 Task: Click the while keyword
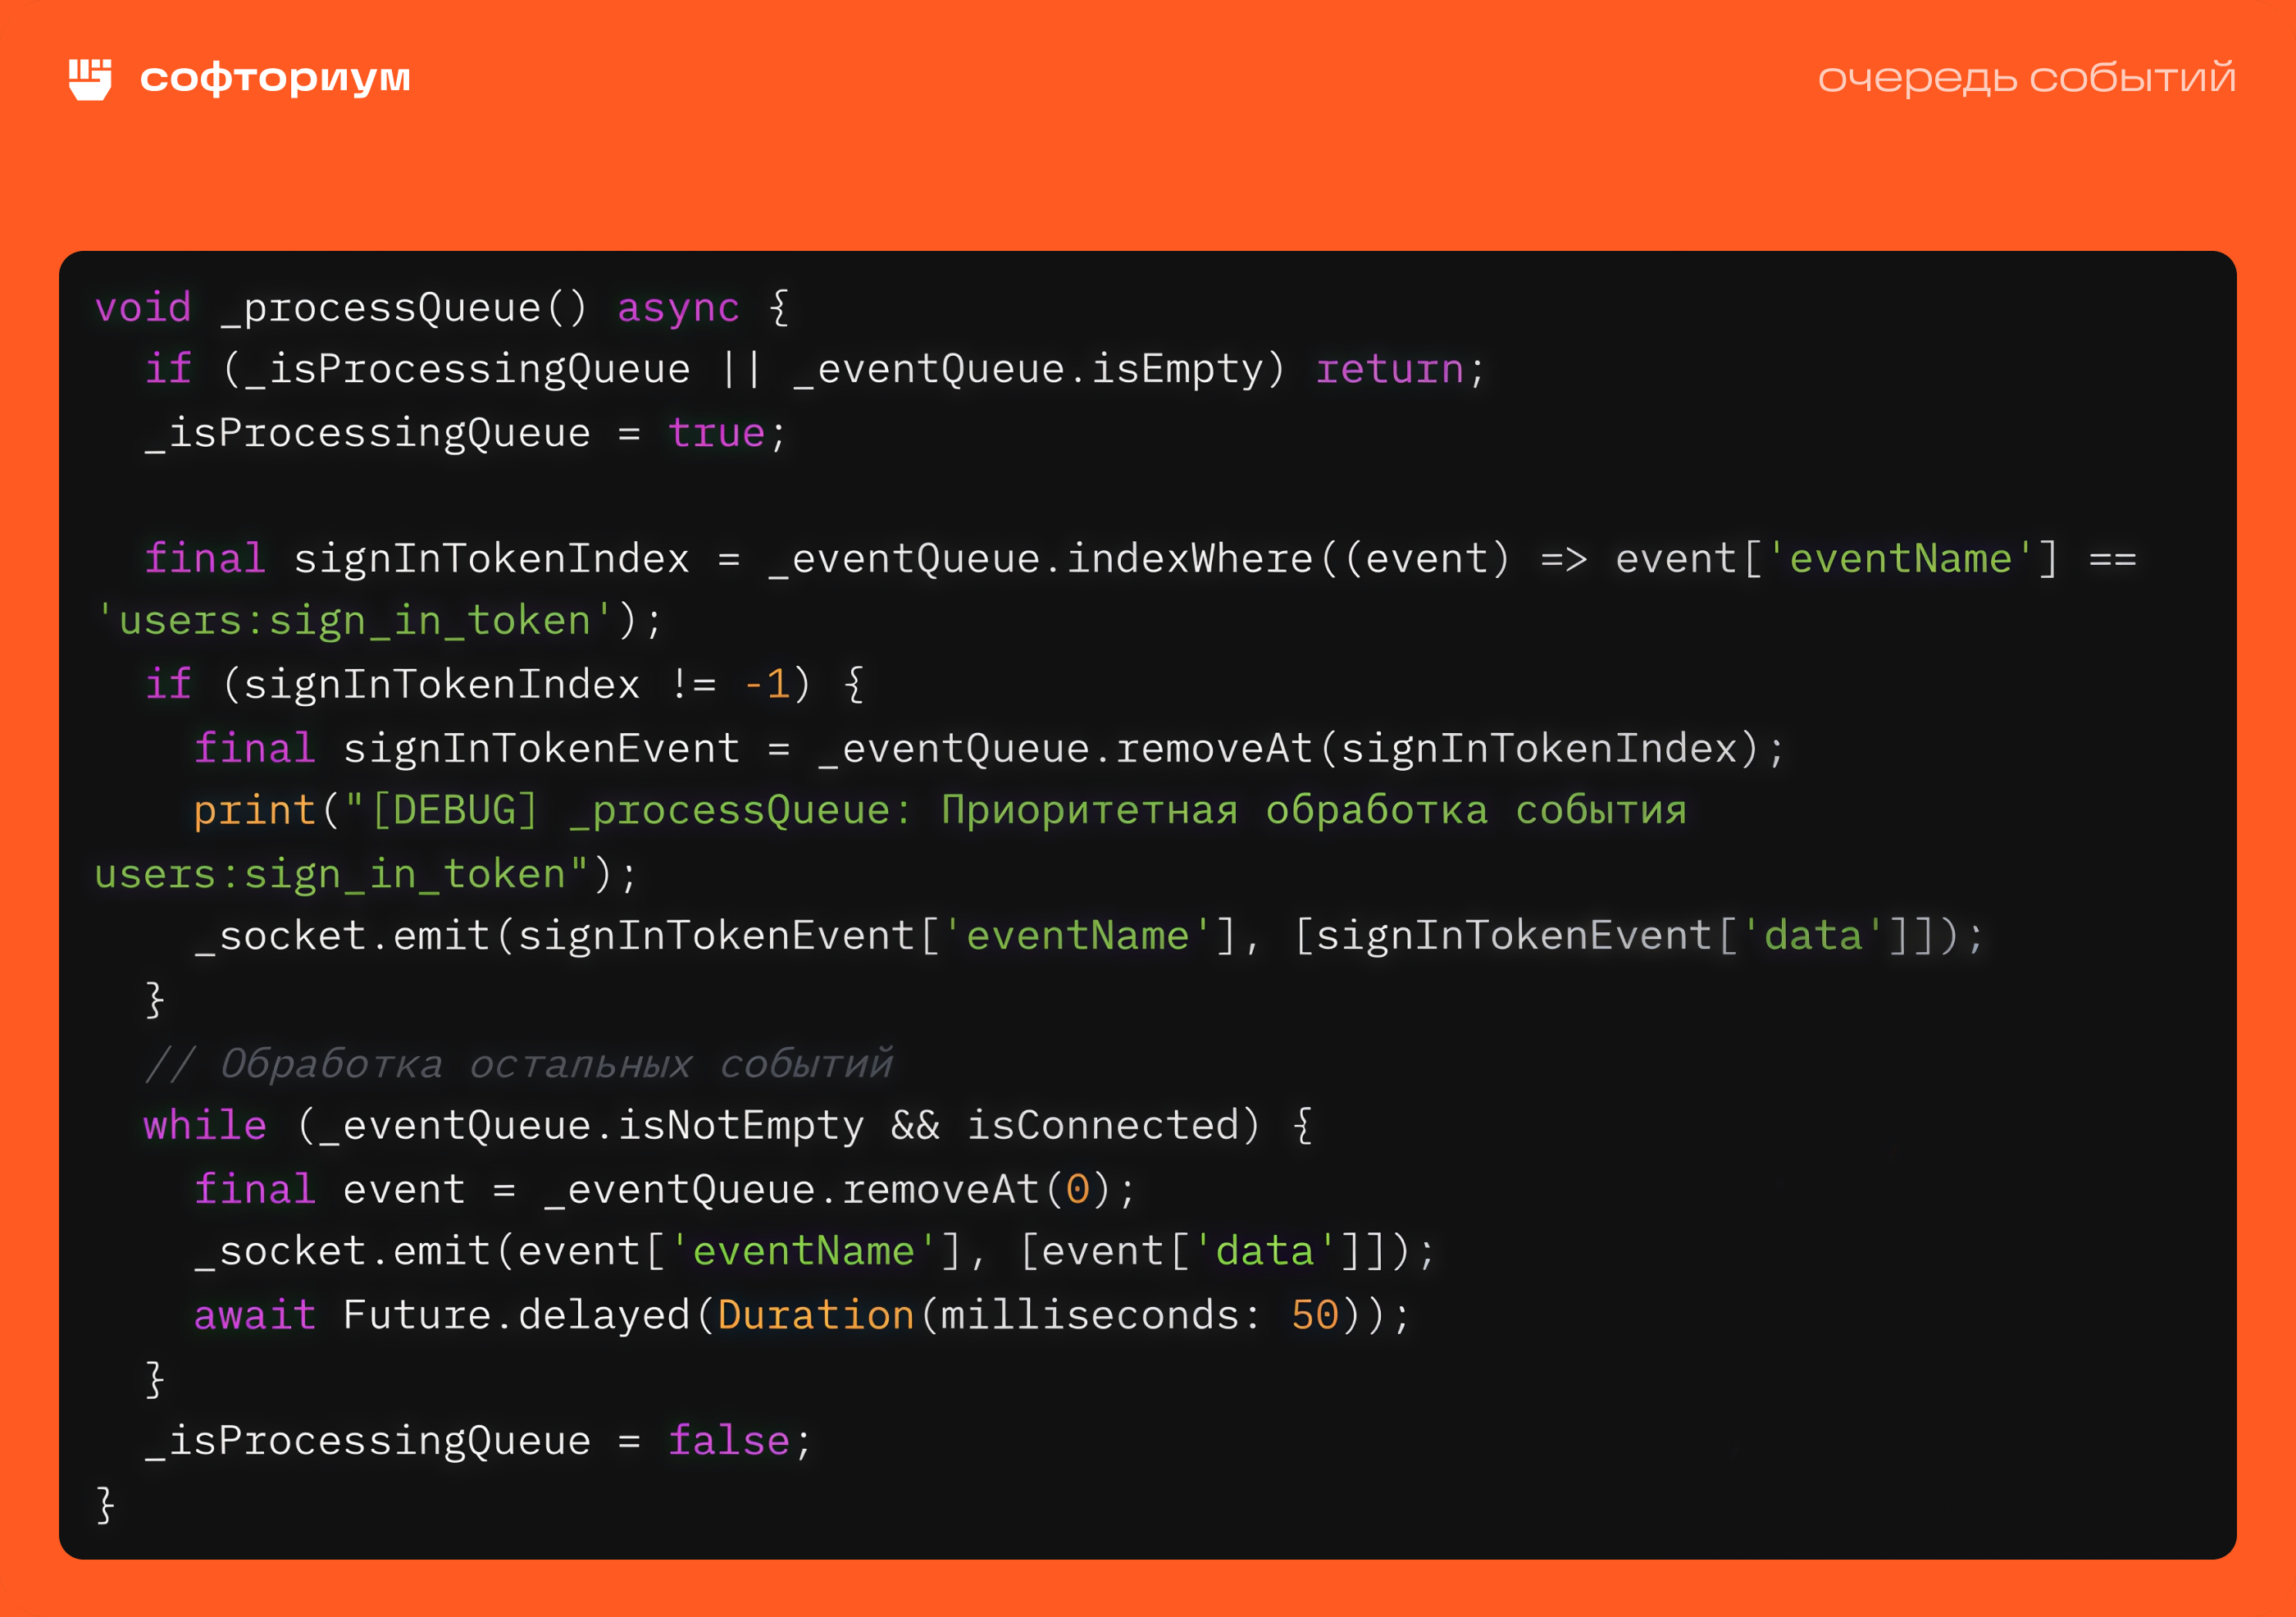(x=205, y=1126)
